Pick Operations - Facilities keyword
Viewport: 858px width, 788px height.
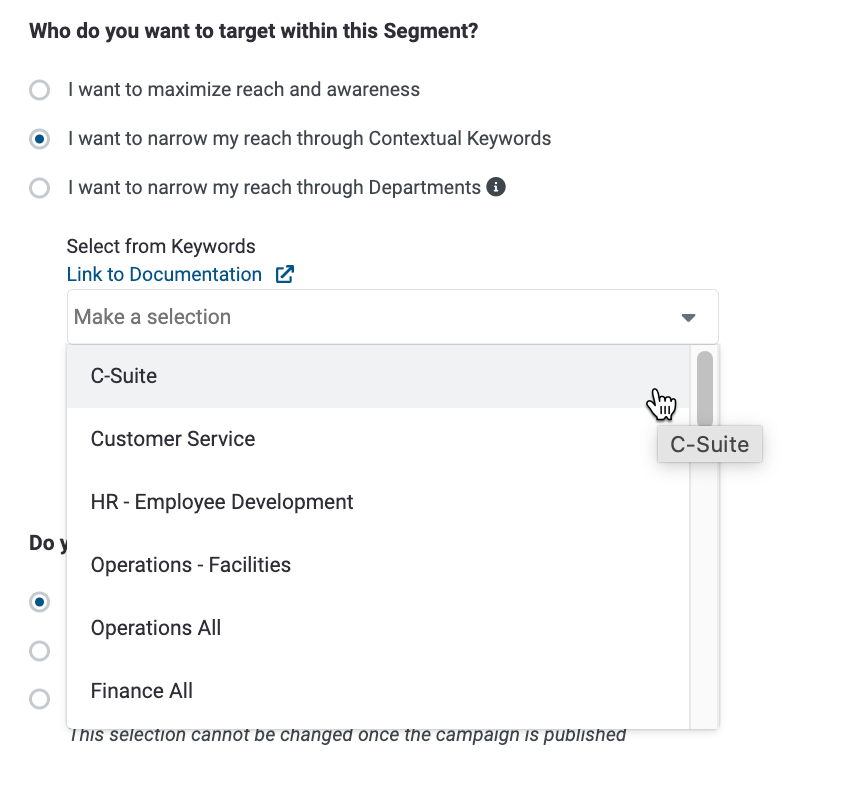click(x=378, y=565)
